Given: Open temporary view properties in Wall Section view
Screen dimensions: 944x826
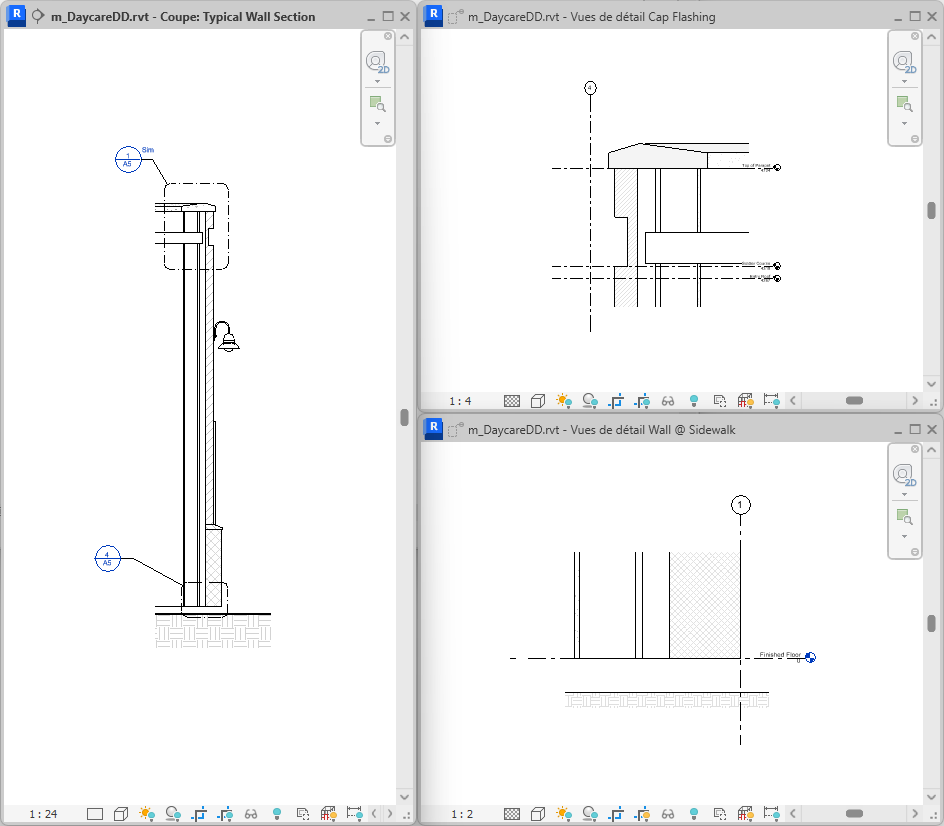Looking at the screenshot, I should tap(302, 814).
